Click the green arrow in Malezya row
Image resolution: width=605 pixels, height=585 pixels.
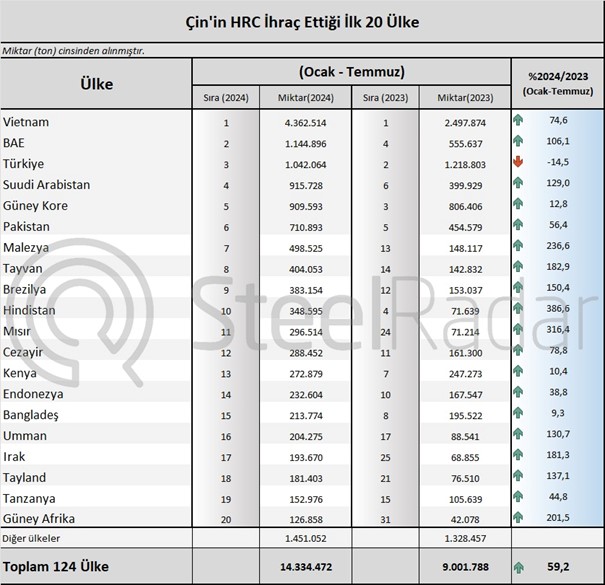tap(518, 245)
